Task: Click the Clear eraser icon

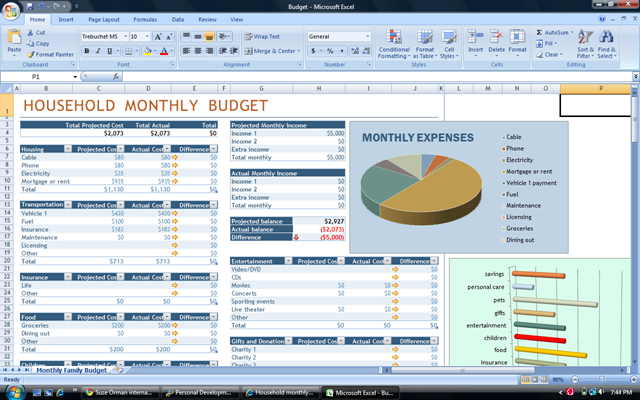Action: [x=540, y=54]
